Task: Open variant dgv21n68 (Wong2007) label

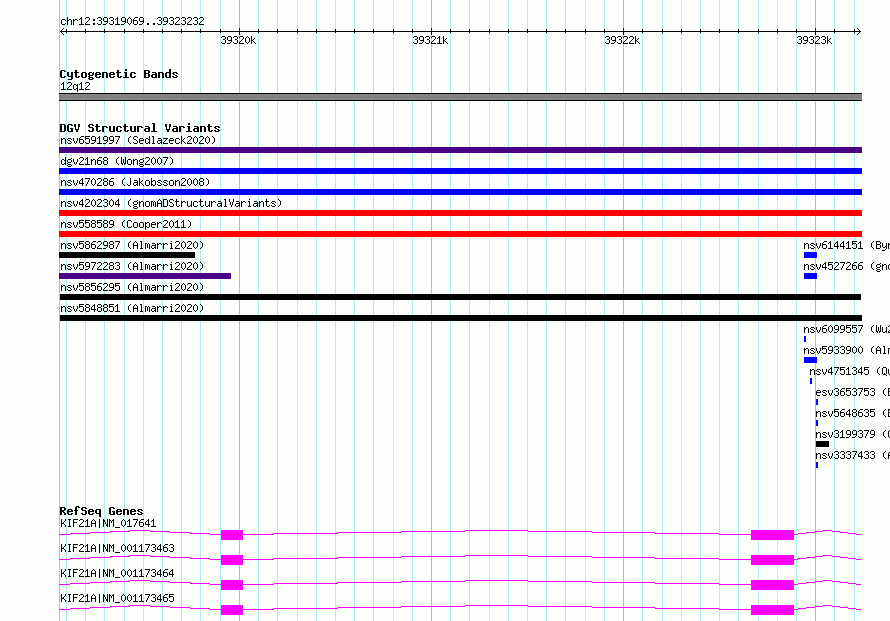Action: pos(117,161)
